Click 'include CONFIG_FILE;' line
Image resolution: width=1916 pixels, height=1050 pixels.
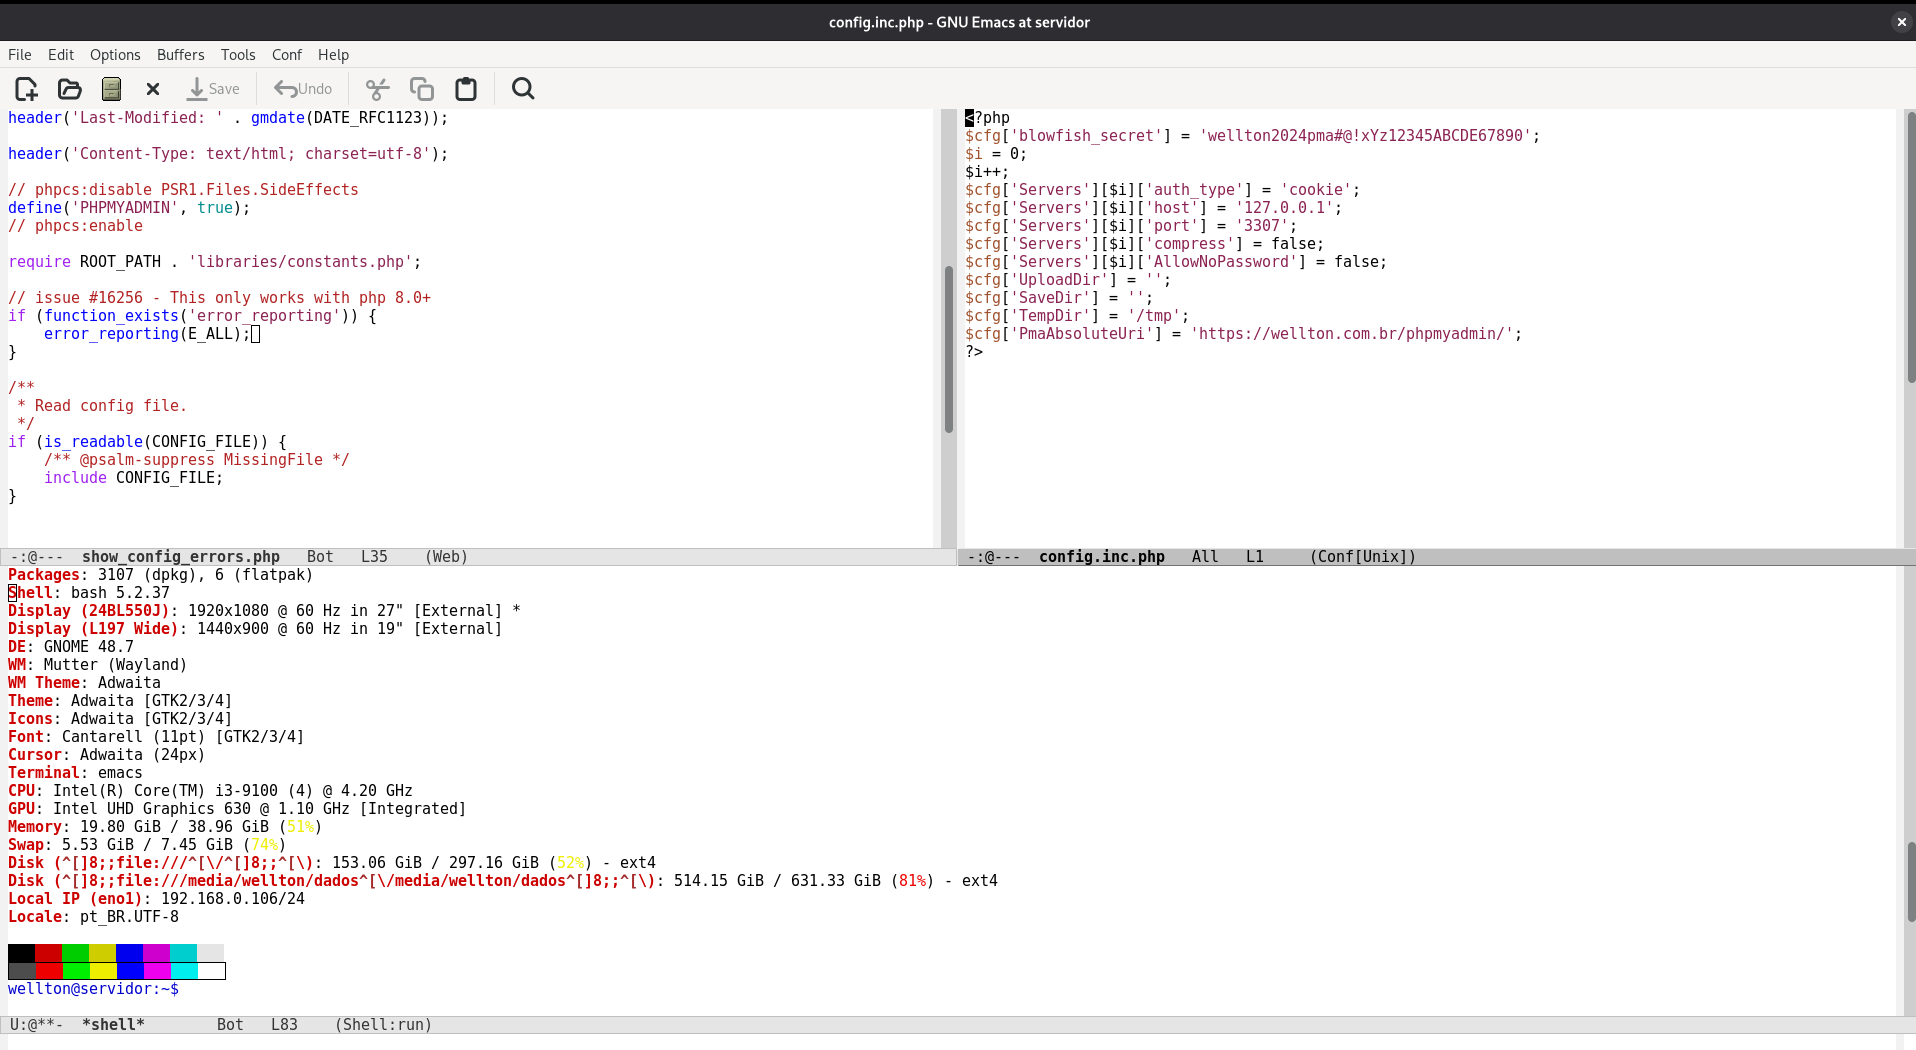[134, 478]
